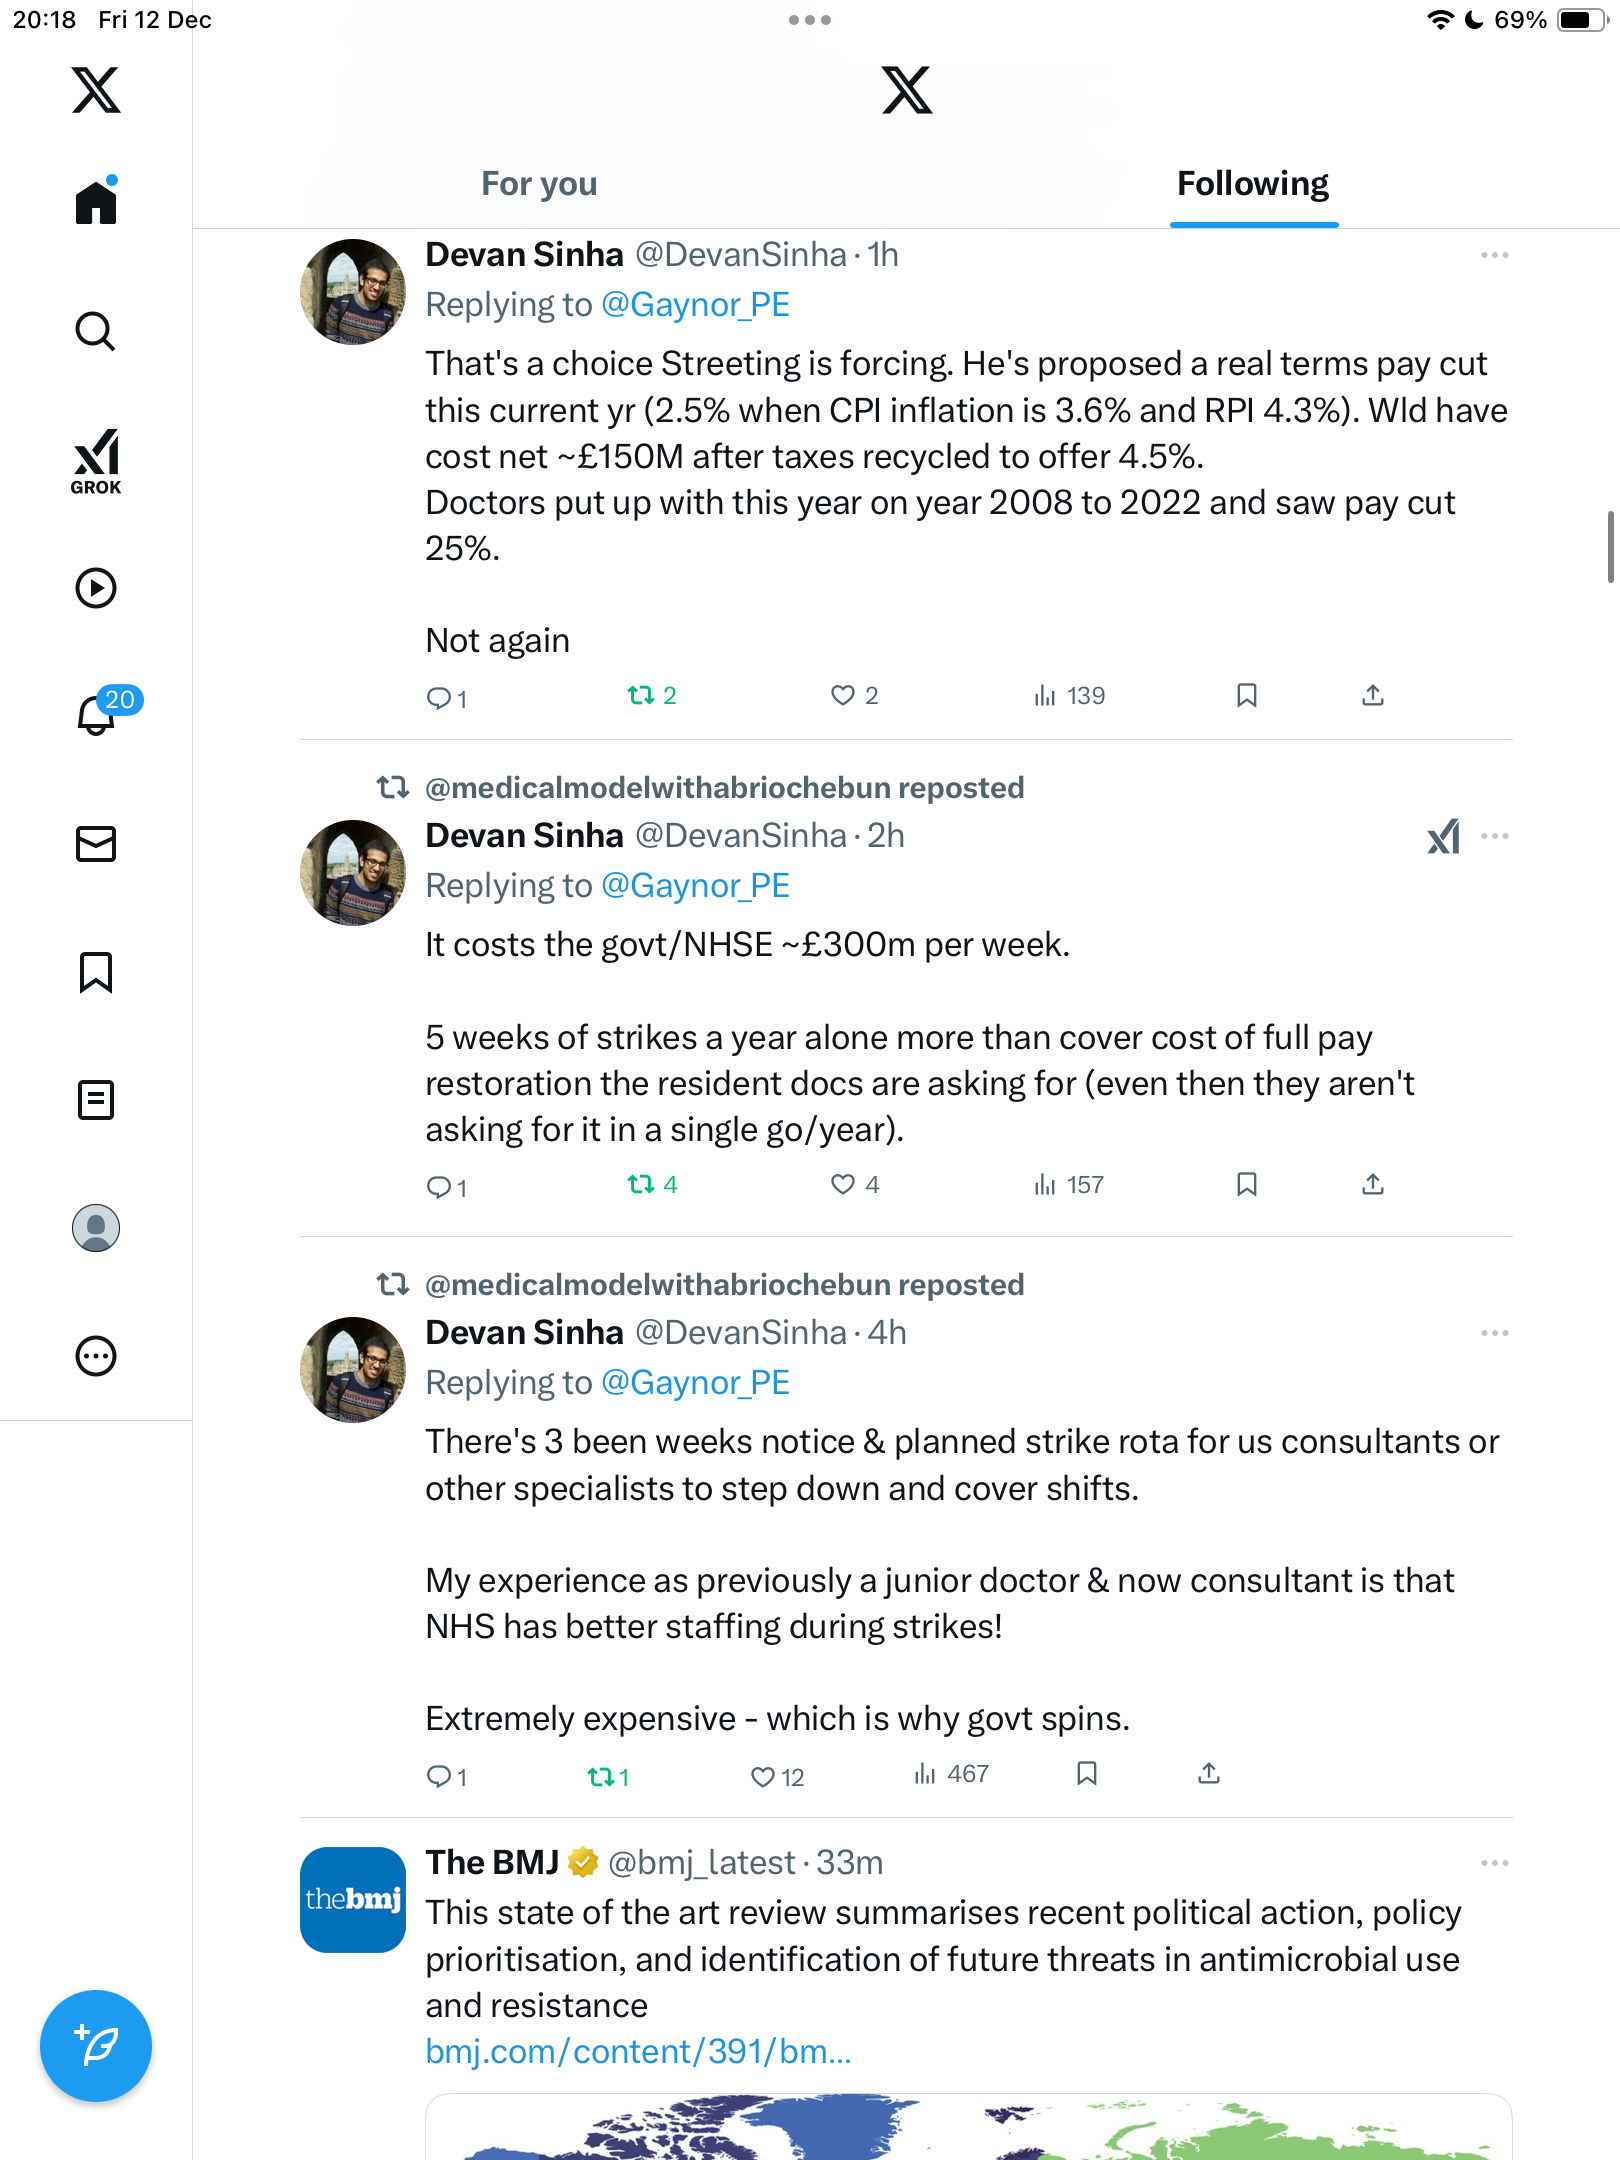Open Bookmarks in the sidebar
Image resolution: width=1620 pixels, height=2160 pixels.
96,972
